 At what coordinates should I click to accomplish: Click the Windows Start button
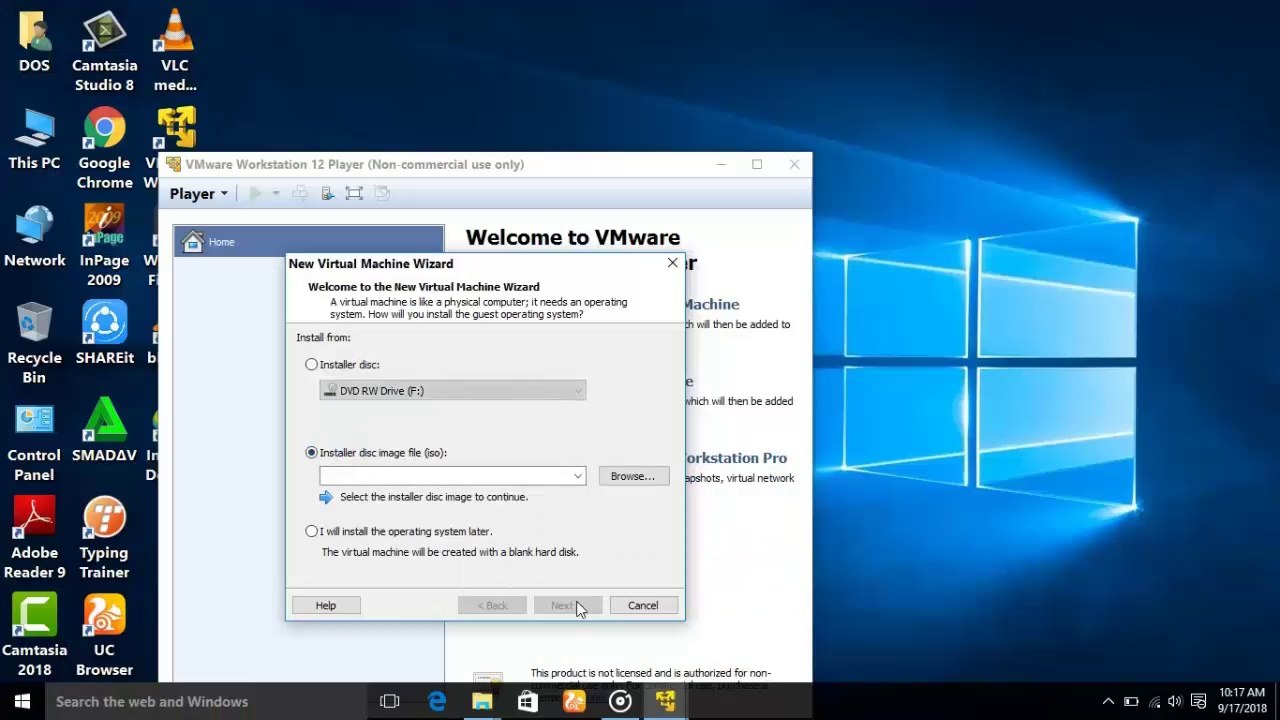(x=22, y=701)
